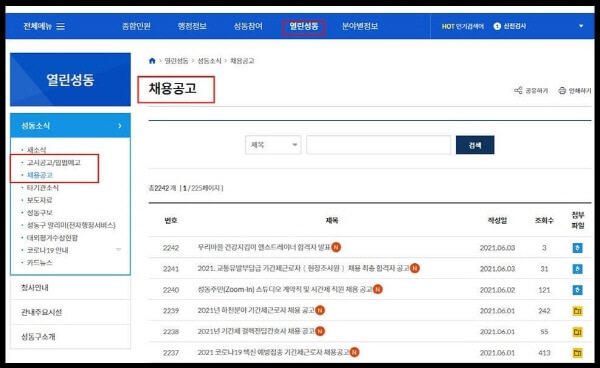Click the search keyword input field

tap(378, 145)
